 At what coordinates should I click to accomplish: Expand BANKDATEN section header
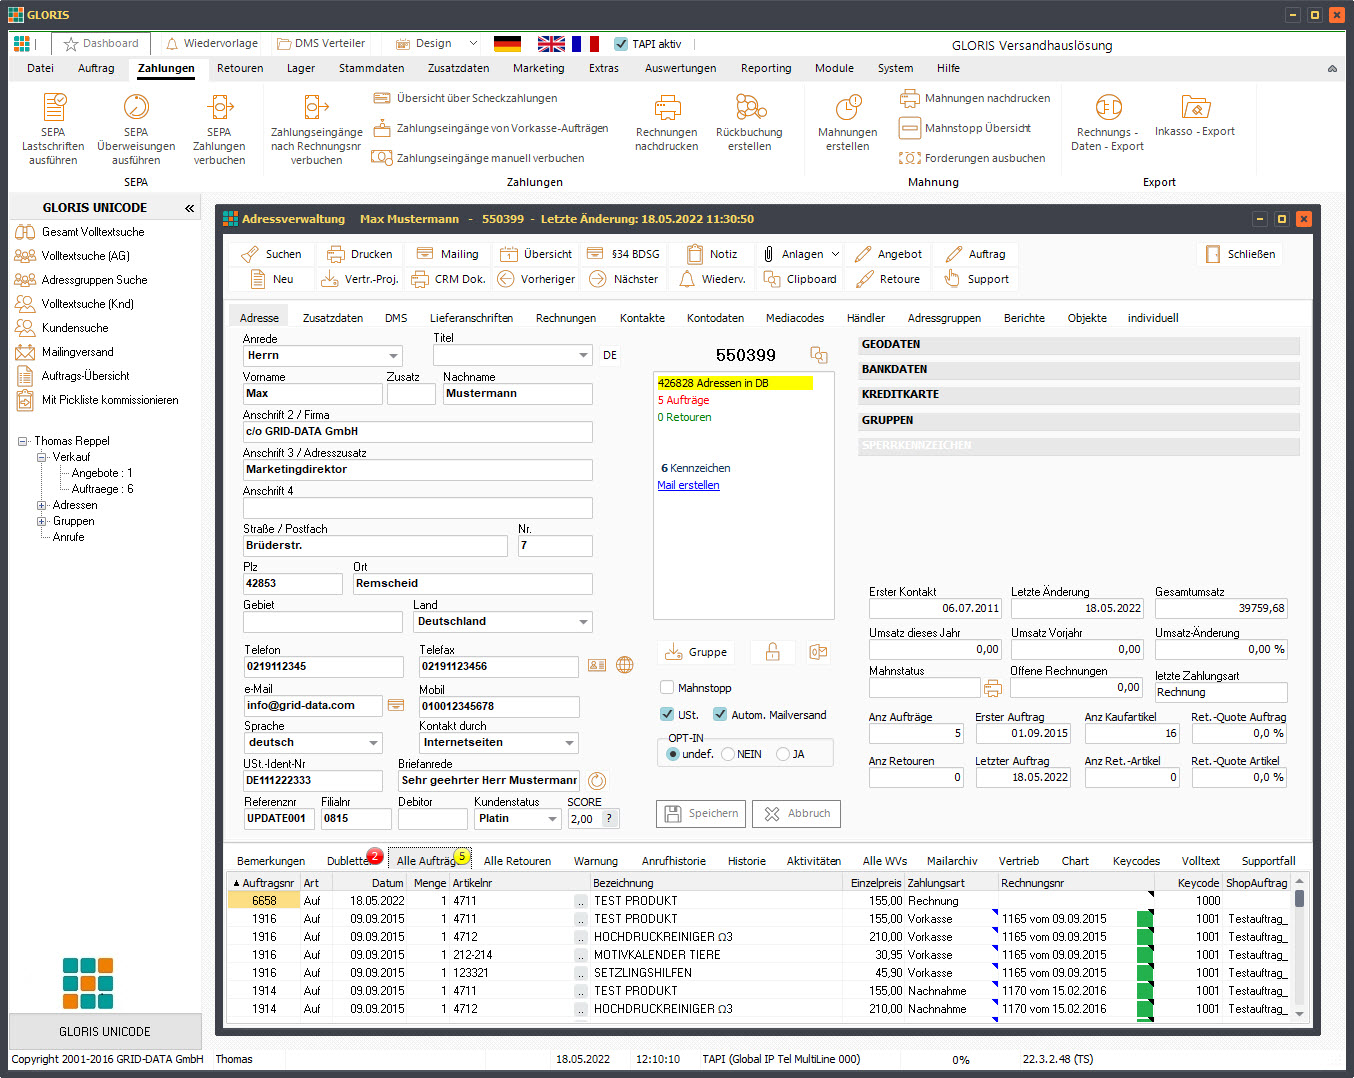point(1079,369)
